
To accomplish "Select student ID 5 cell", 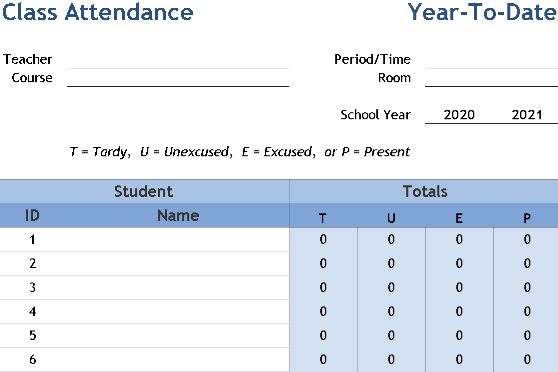I will coord(32,335).
